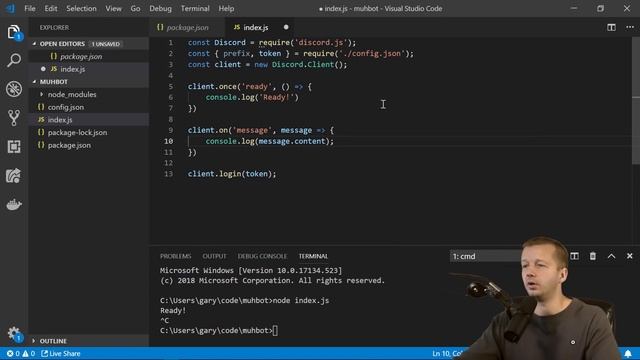Screen dimensions: 640x360
Task: Open Source Control view icon
Action: pos(13,118)
